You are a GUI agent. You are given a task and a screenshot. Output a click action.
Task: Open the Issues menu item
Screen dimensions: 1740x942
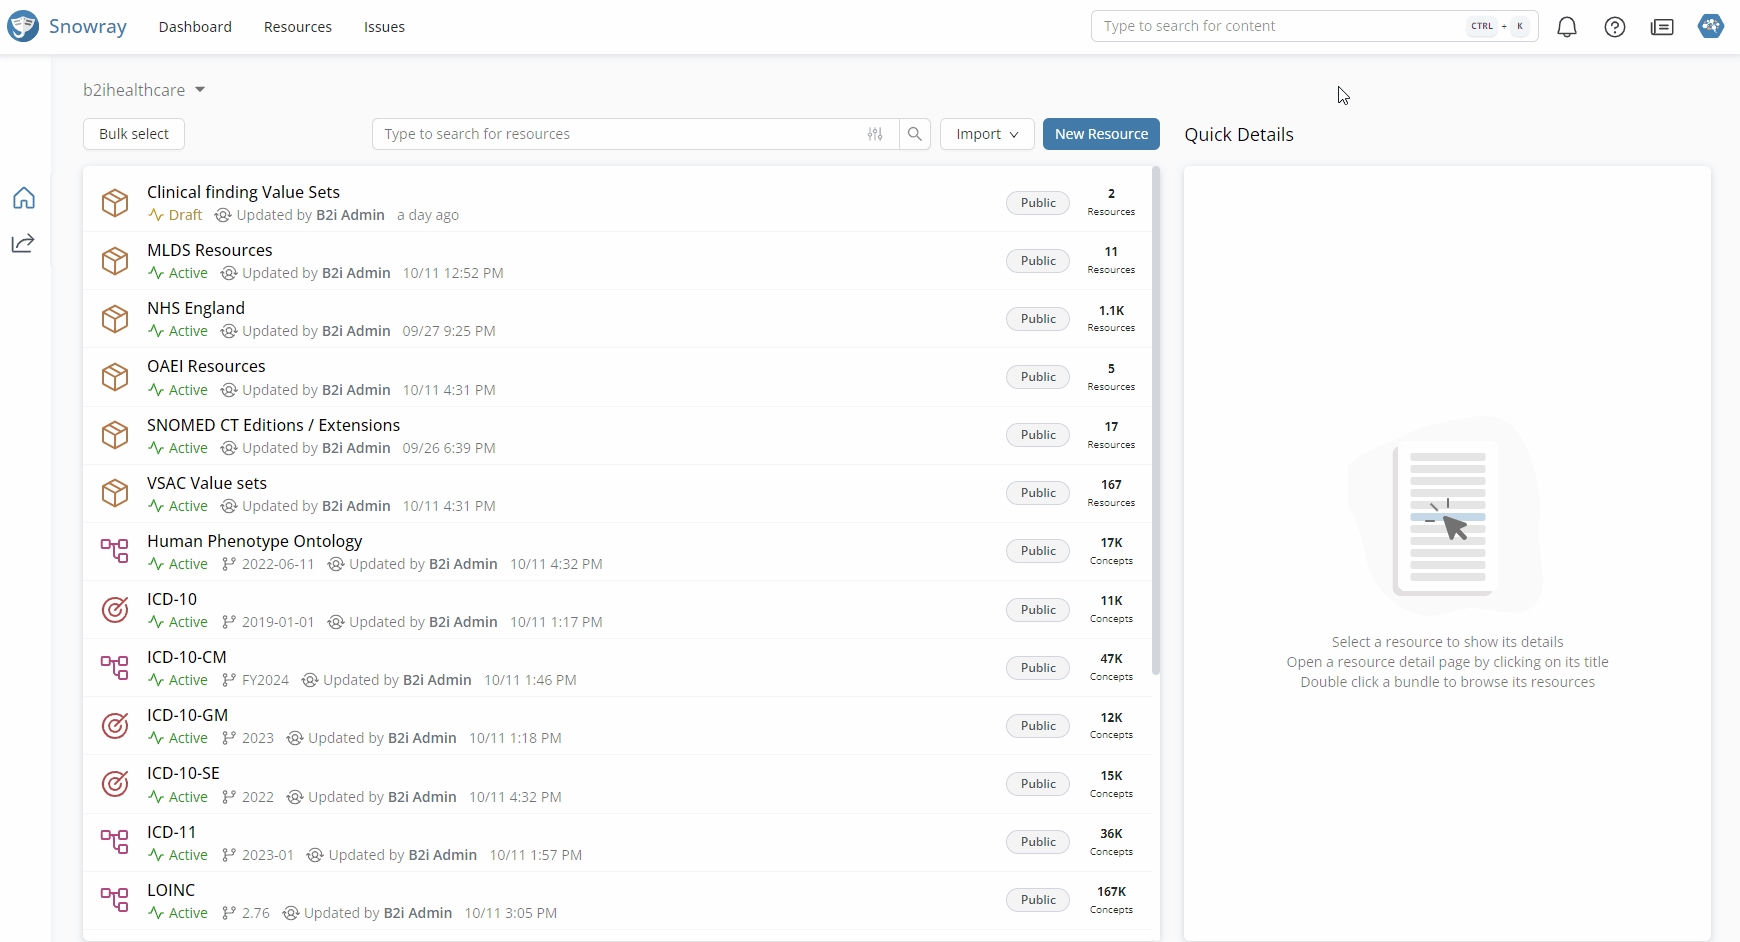[384, 27]
